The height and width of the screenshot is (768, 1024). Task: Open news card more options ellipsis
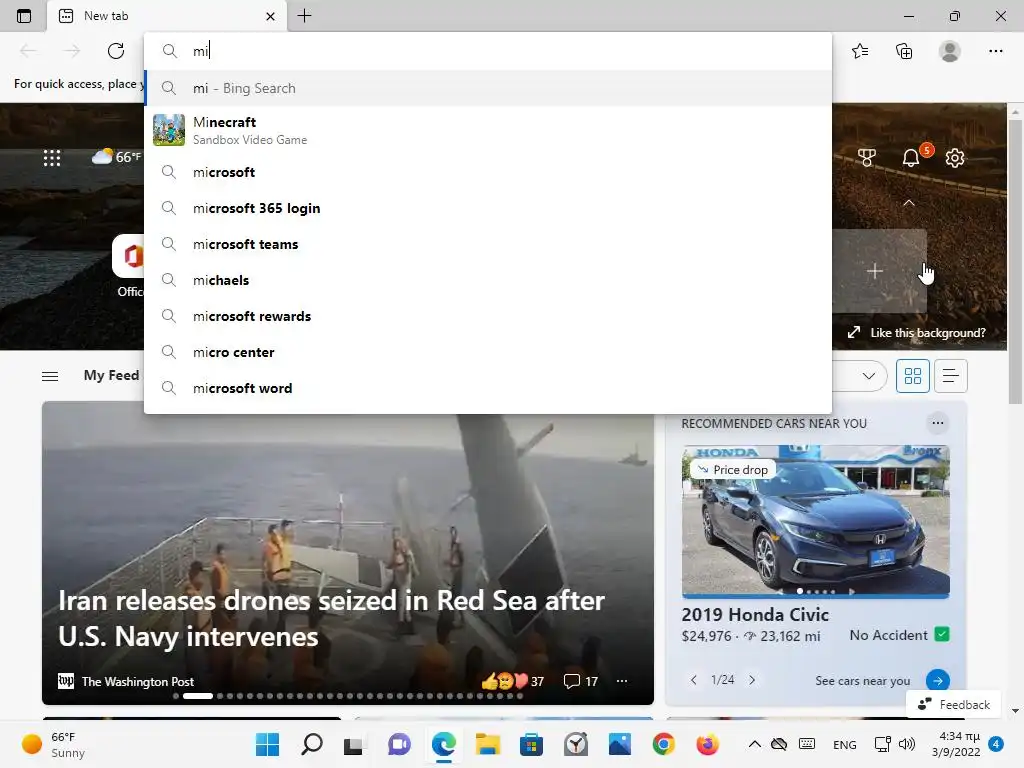(x=622, y=681)
